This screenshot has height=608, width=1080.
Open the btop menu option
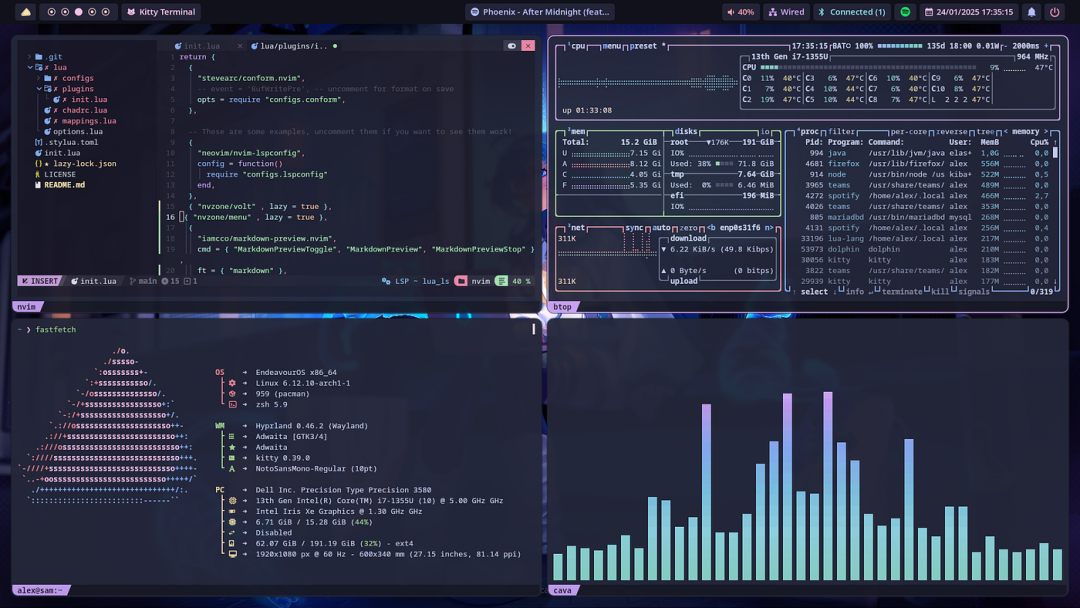612,46
